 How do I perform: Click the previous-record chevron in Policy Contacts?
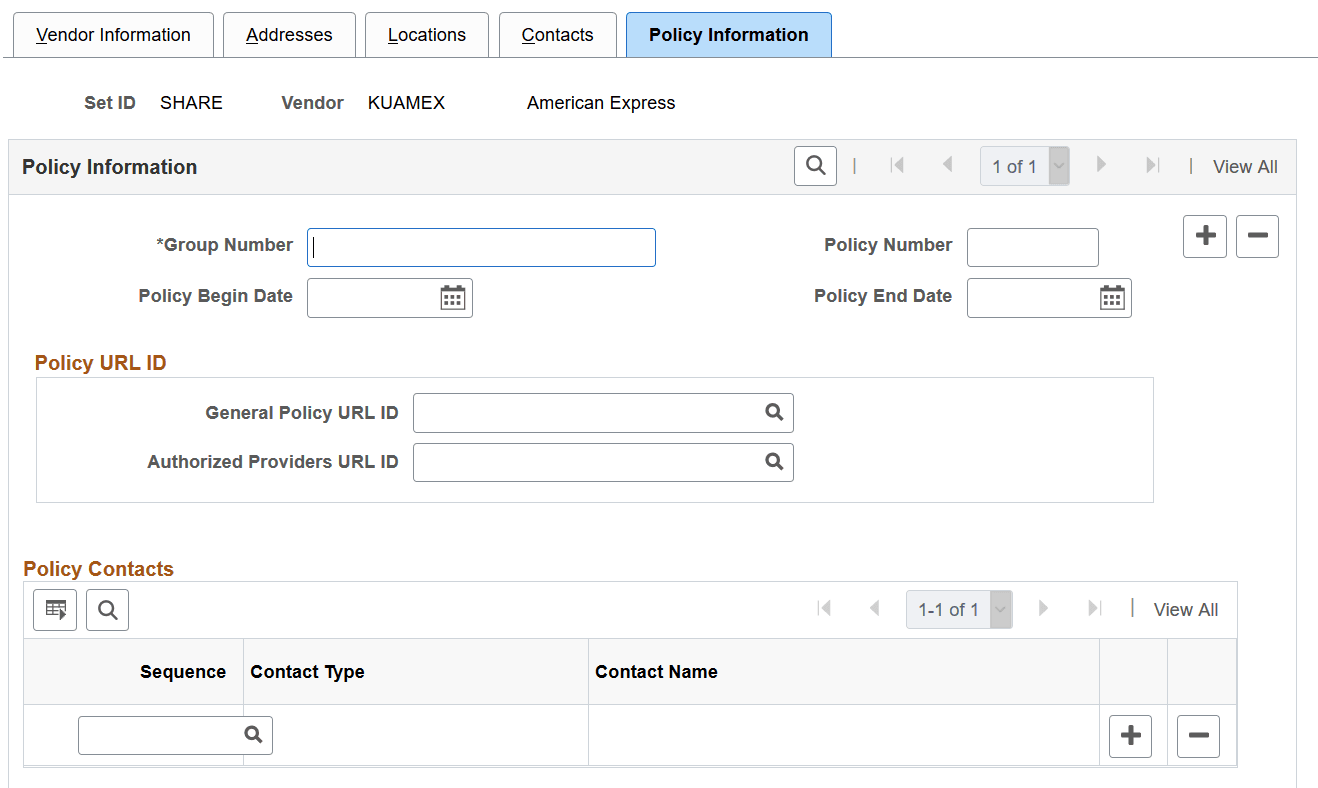click(x=873, y=609)
